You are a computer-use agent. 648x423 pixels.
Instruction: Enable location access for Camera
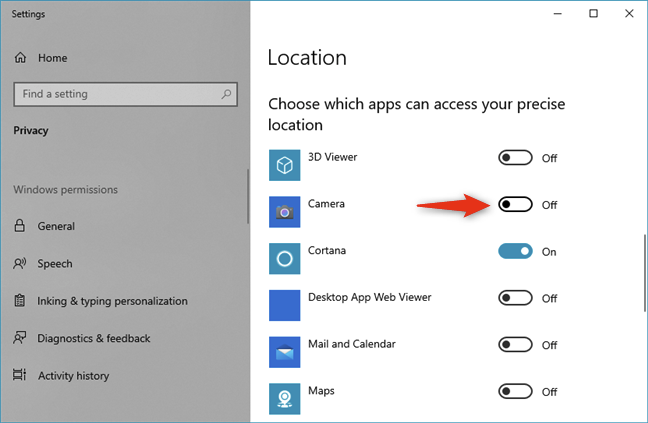pyautogui.click(x=515, y=204)
